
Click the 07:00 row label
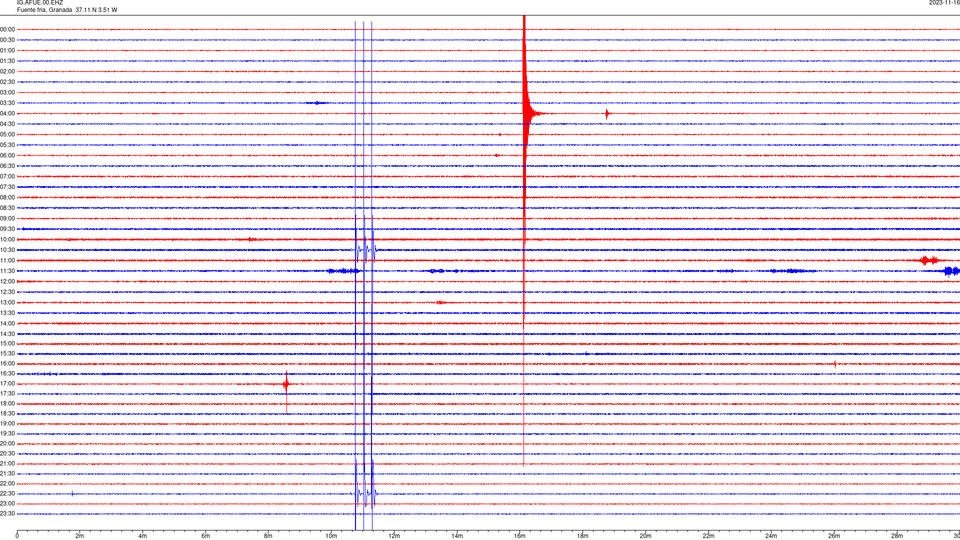click(x=8, y=176)
